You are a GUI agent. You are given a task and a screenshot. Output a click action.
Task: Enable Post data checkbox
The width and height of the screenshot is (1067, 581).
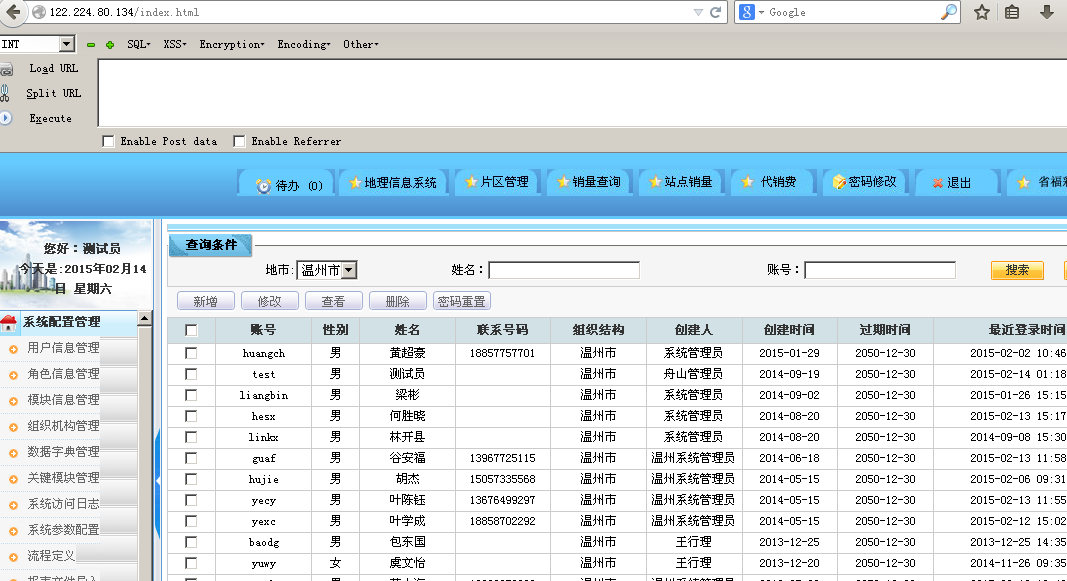(x=108, y=142)
